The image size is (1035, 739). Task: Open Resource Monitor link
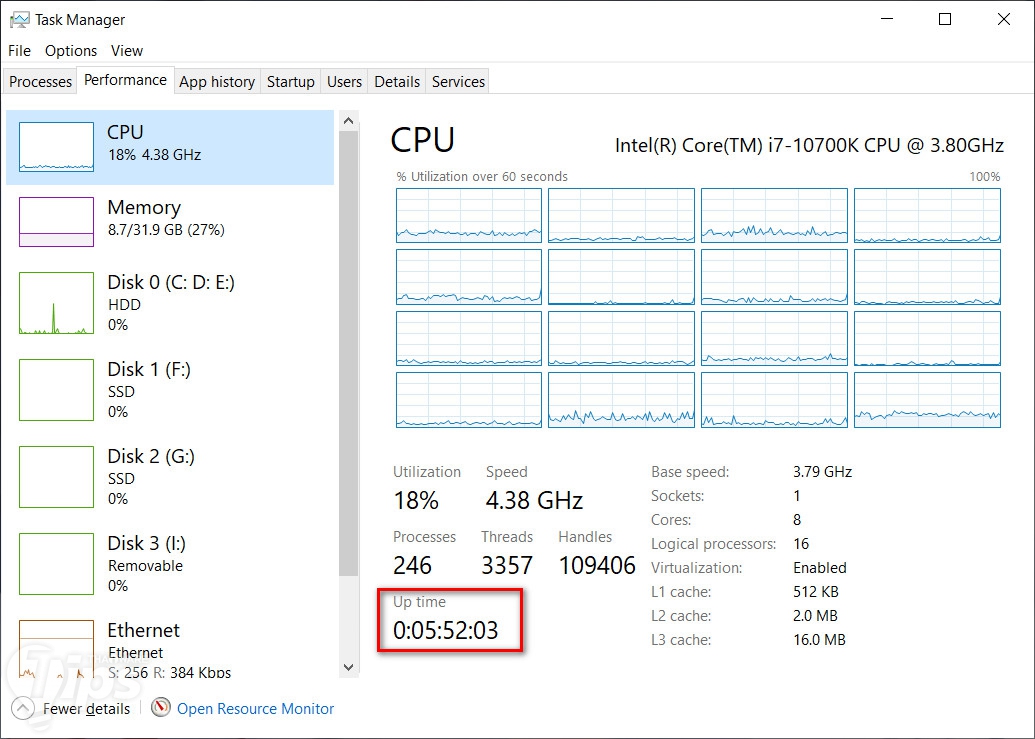[255, 709]
